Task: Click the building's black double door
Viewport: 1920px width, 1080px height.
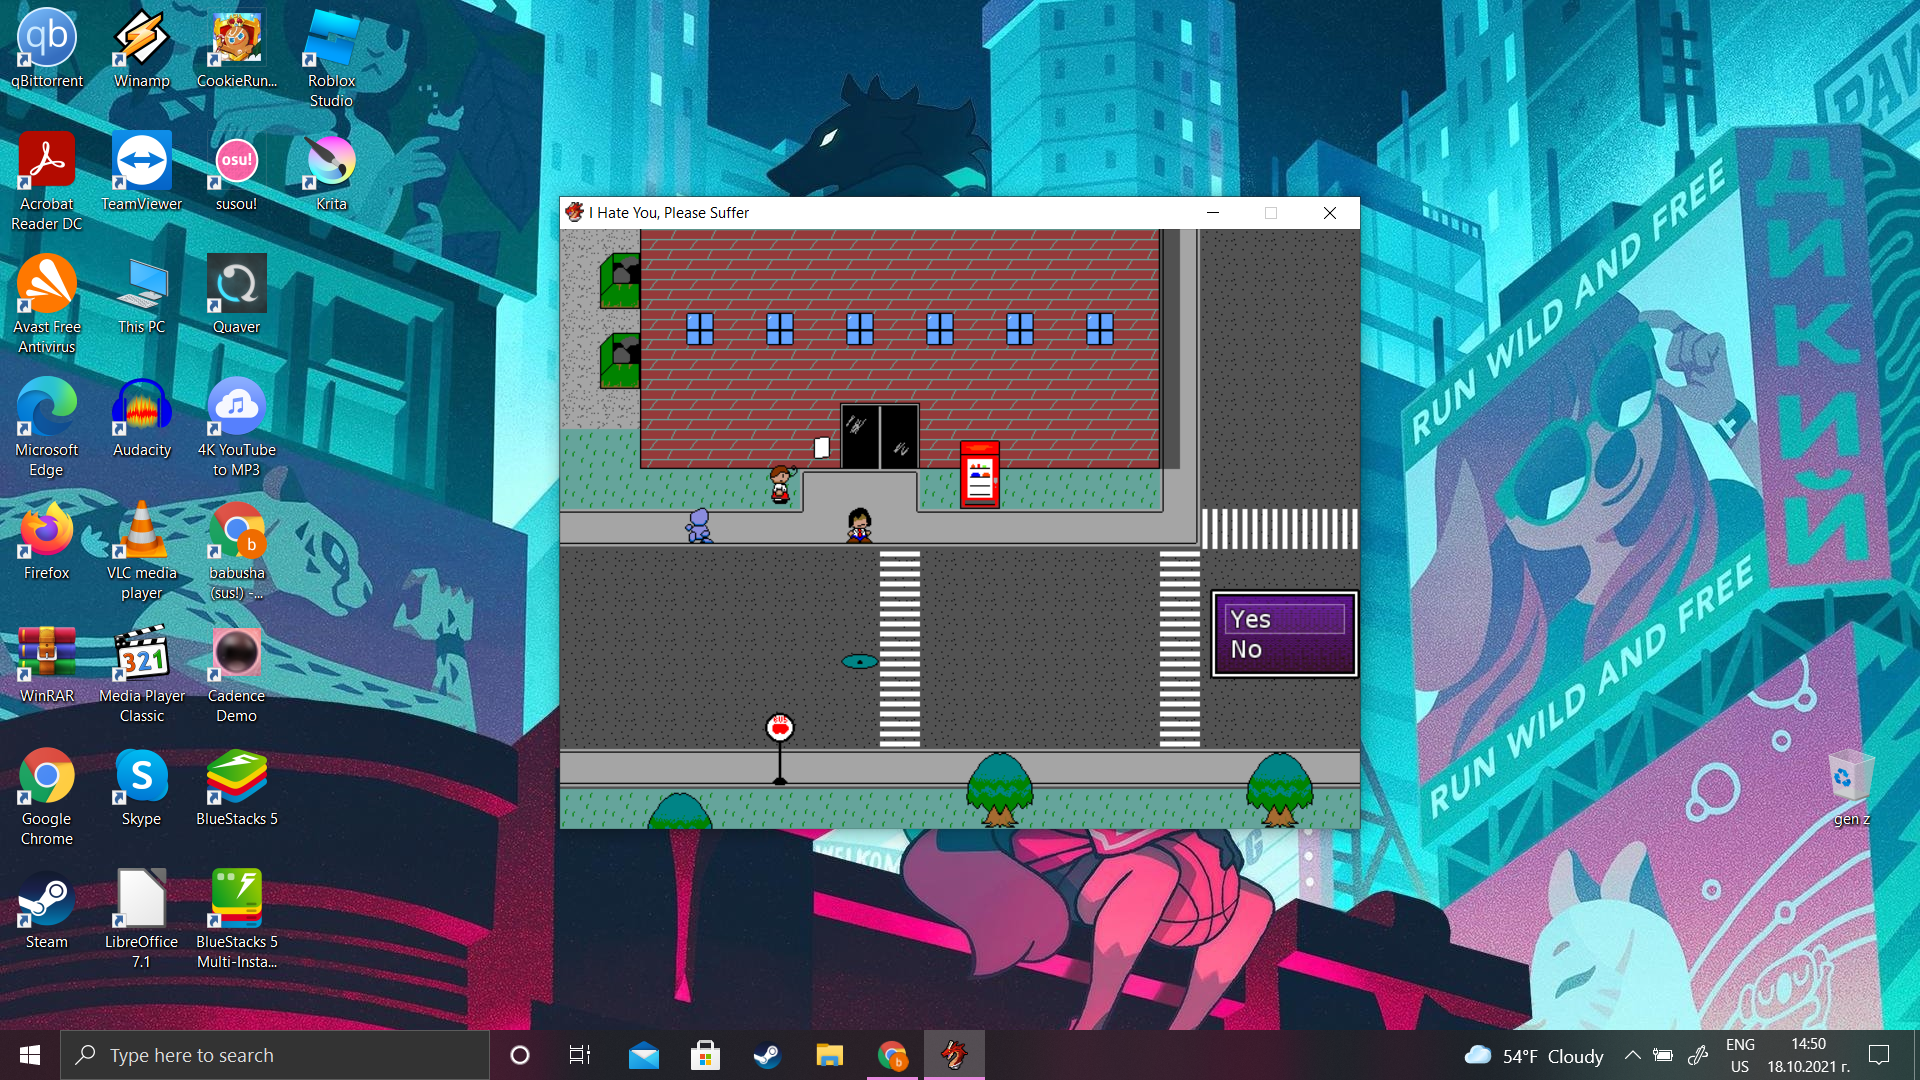Action: coord(880,436)
